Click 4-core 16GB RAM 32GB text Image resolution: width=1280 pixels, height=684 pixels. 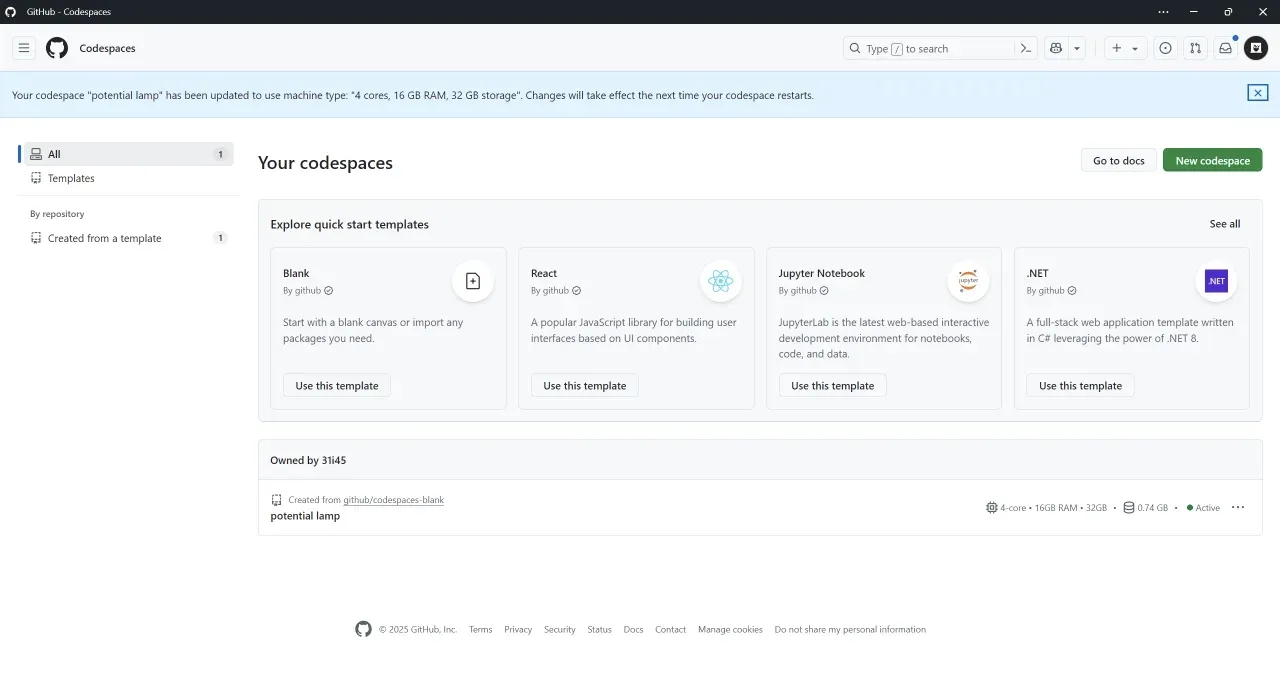[x=1054, y=508]
